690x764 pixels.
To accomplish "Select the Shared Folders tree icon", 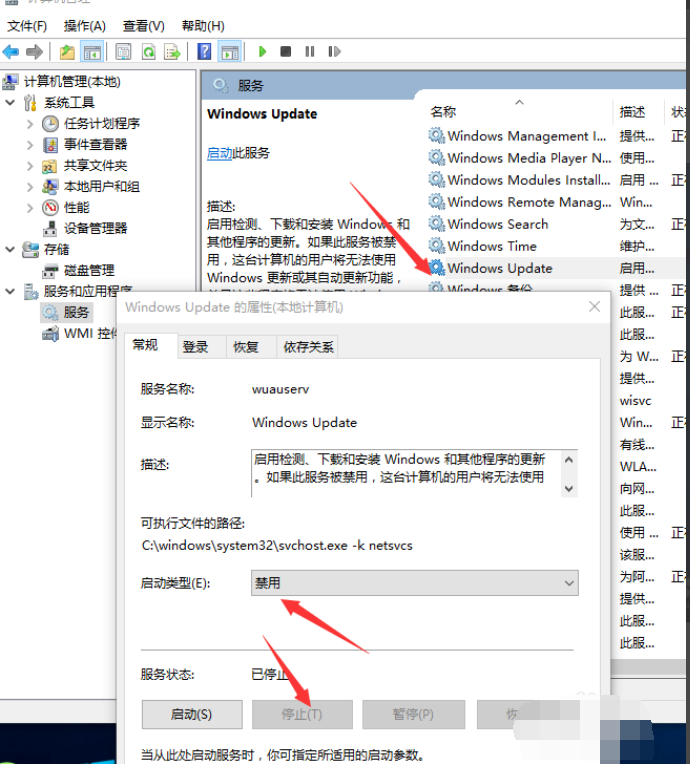I will pyautogui.click(x=50, y=166).
